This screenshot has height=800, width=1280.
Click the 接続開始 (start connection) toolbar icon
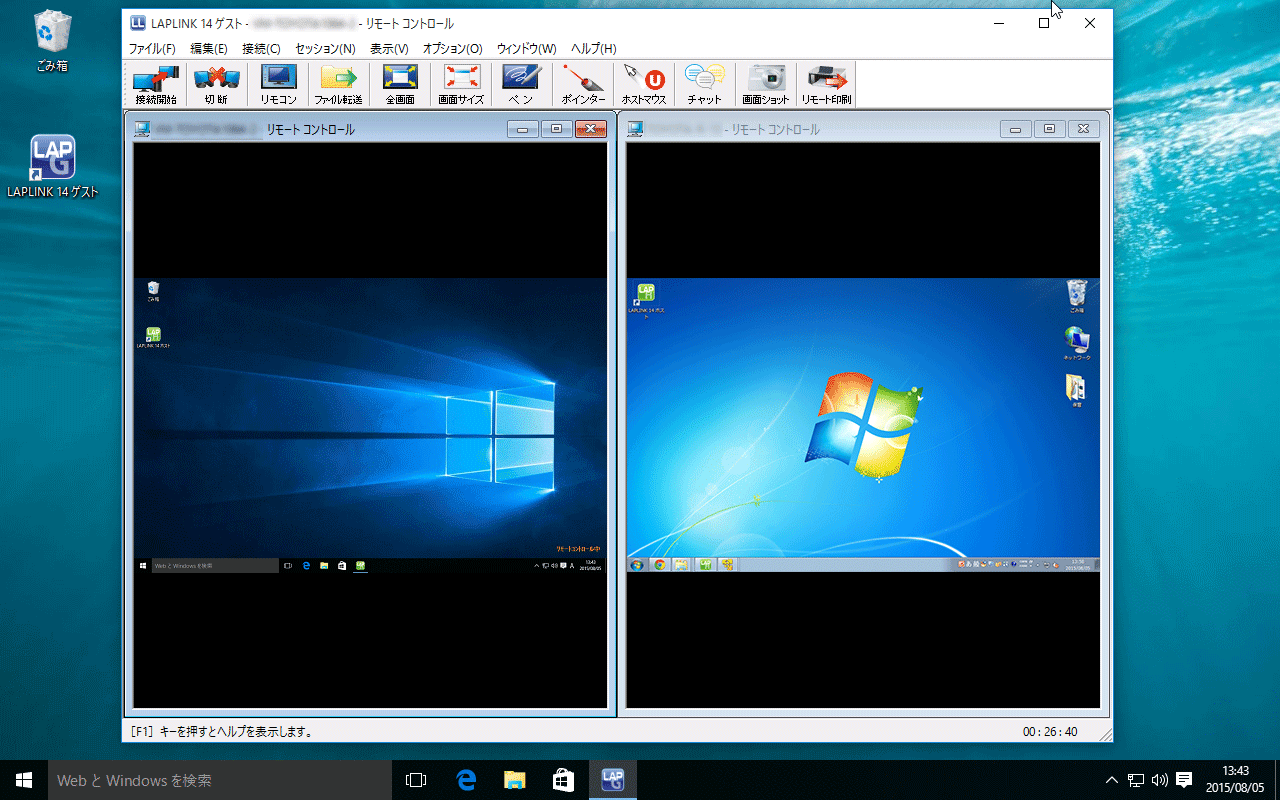point(155,84)
